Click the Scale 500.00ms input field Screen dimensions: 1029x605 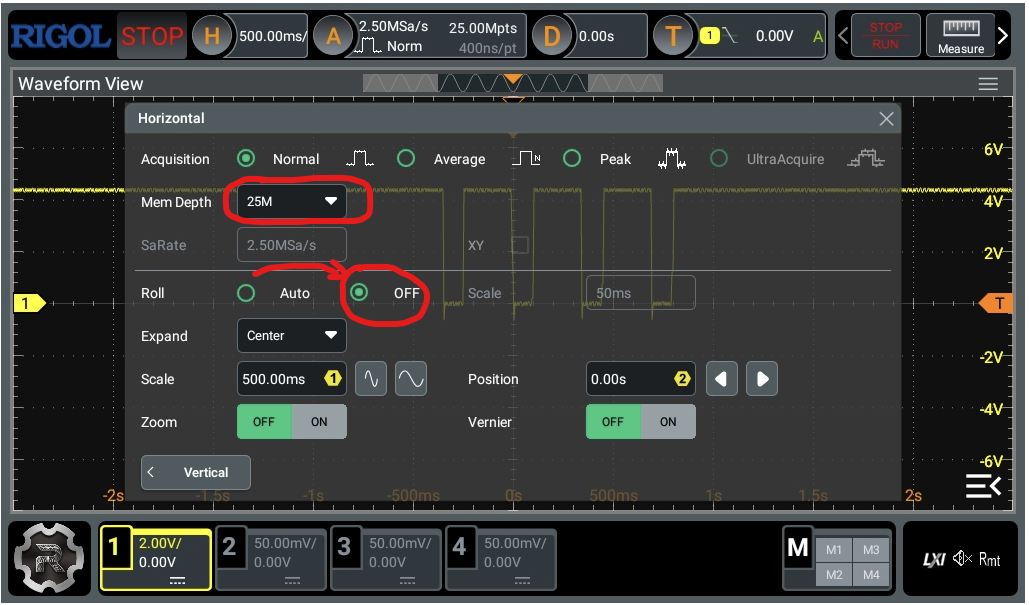pos(291,379)
